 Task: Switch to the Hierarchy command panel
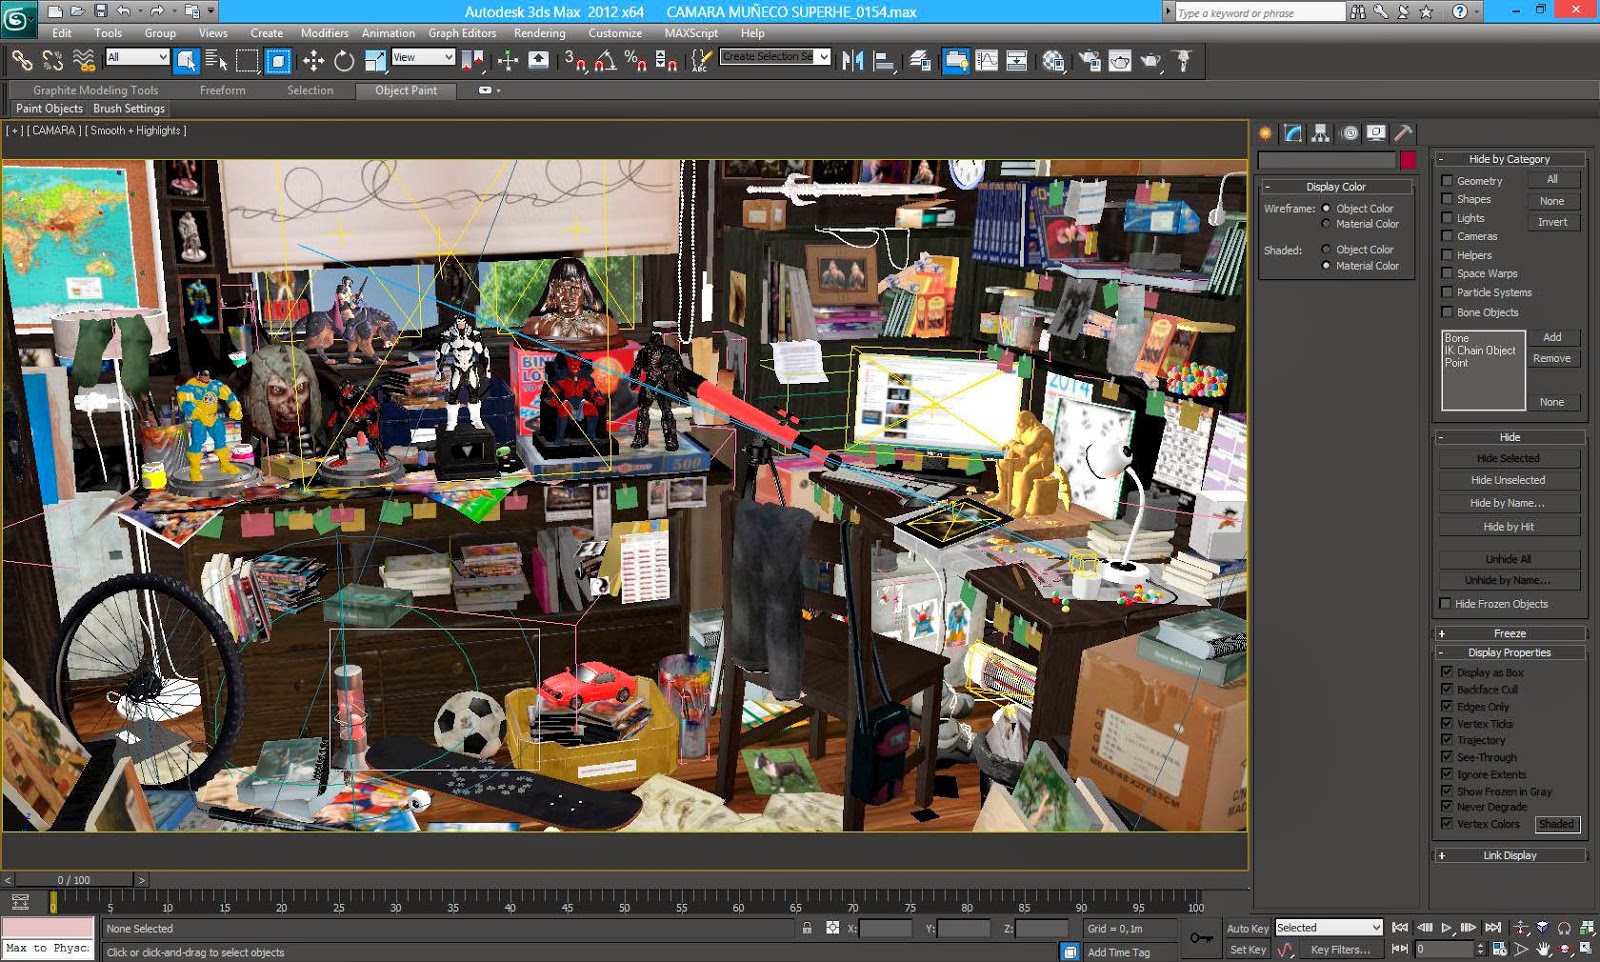tap(1321, 133)
